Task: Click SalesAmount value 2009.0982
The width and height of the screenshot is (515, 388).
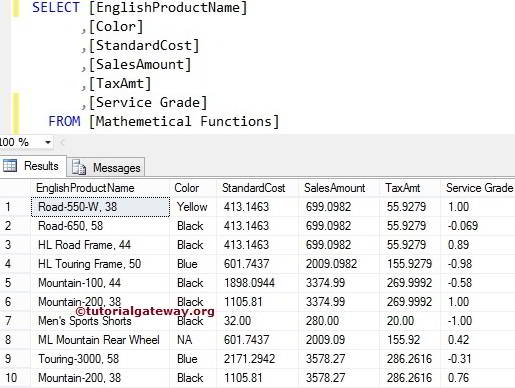Action: [339, 264]
